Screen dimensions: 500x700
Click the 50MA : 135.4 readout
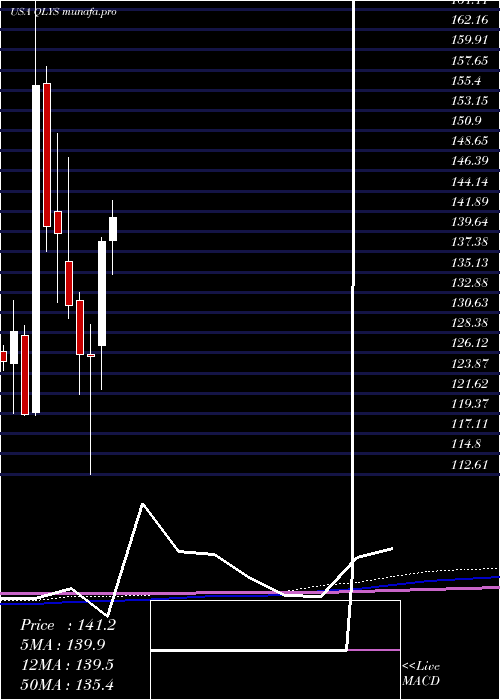tap(67, 684)
